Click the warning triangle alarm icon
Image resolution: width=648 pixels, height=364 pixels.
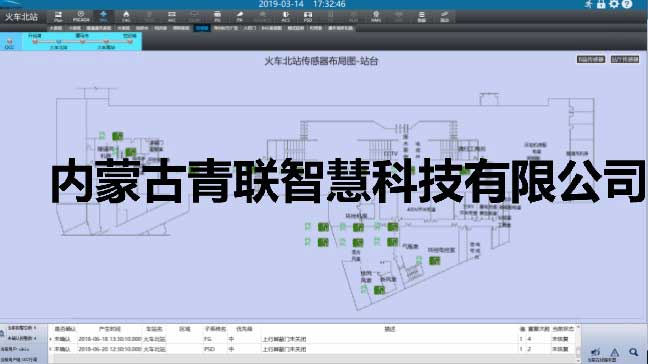pos(615,352)
